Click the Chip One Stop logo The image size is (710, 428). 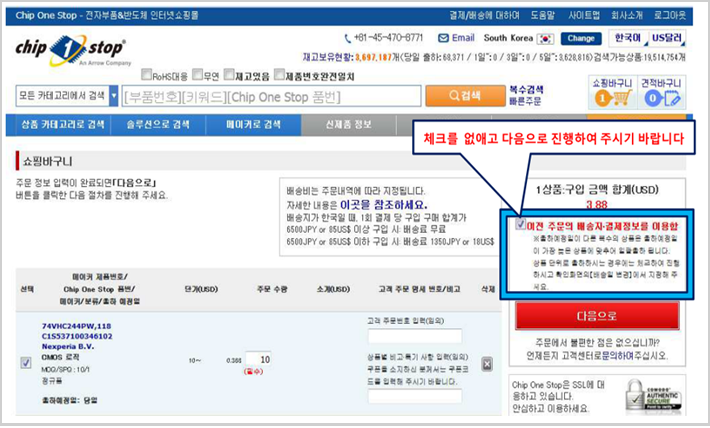[70, 50]
